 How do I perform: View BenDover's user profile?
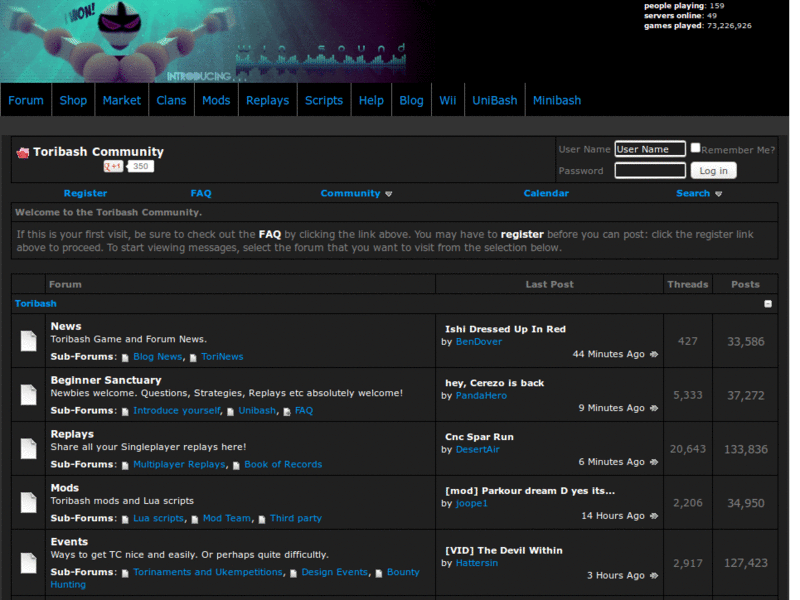479,342
